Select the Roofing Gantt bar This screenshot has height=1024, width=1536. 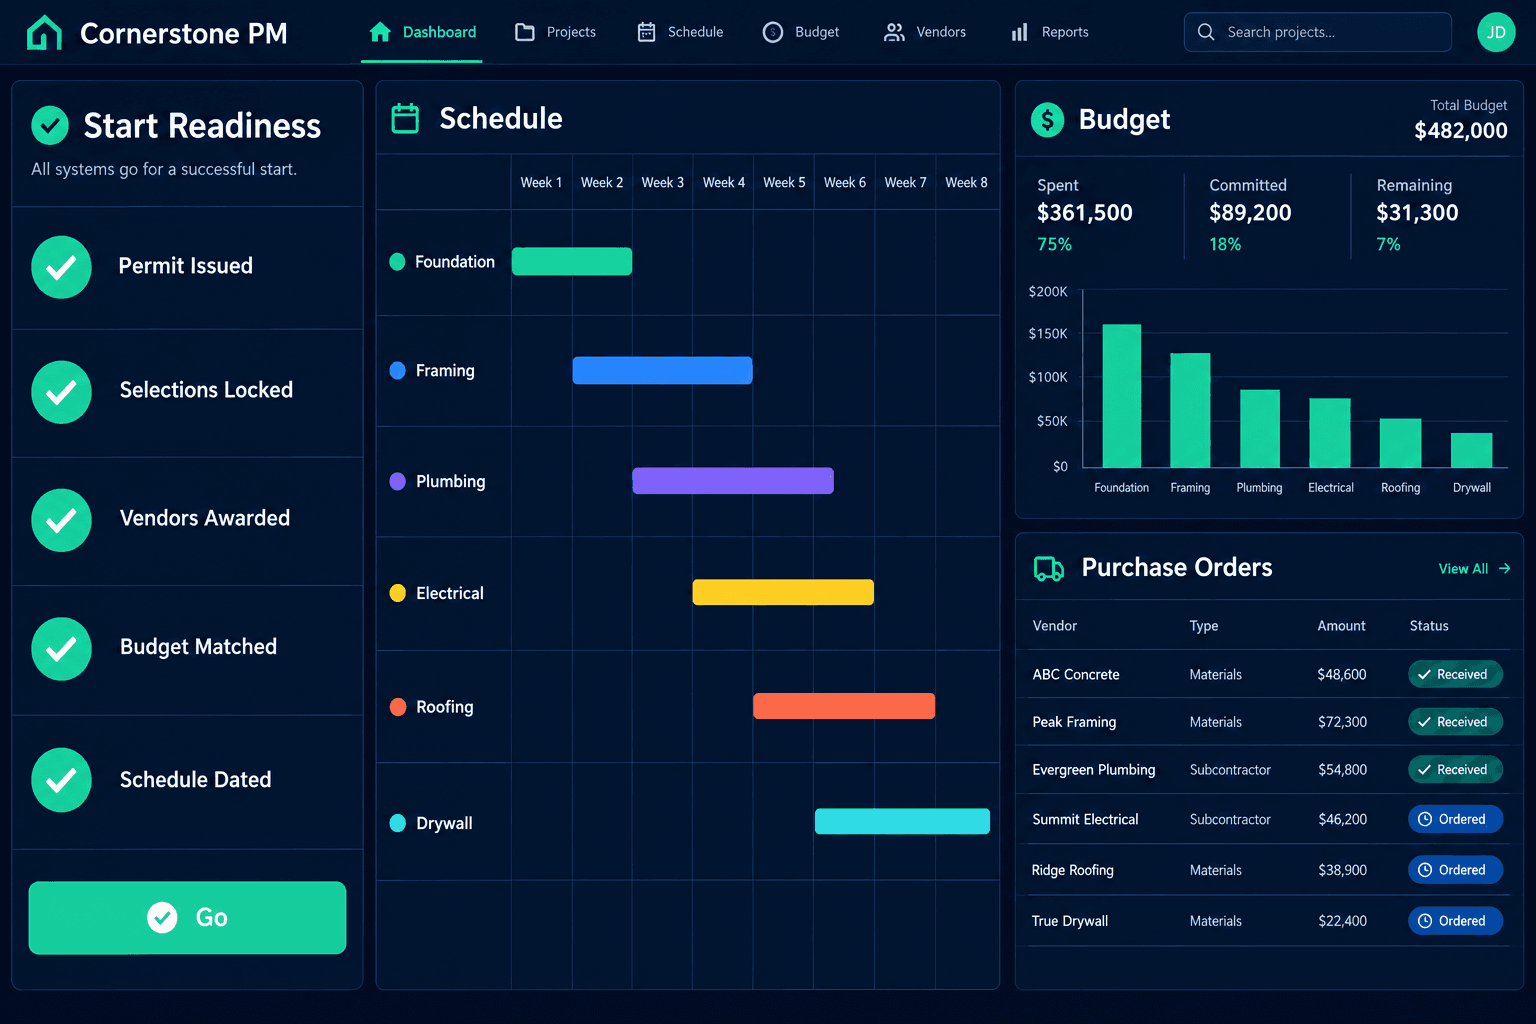(844, 706)
